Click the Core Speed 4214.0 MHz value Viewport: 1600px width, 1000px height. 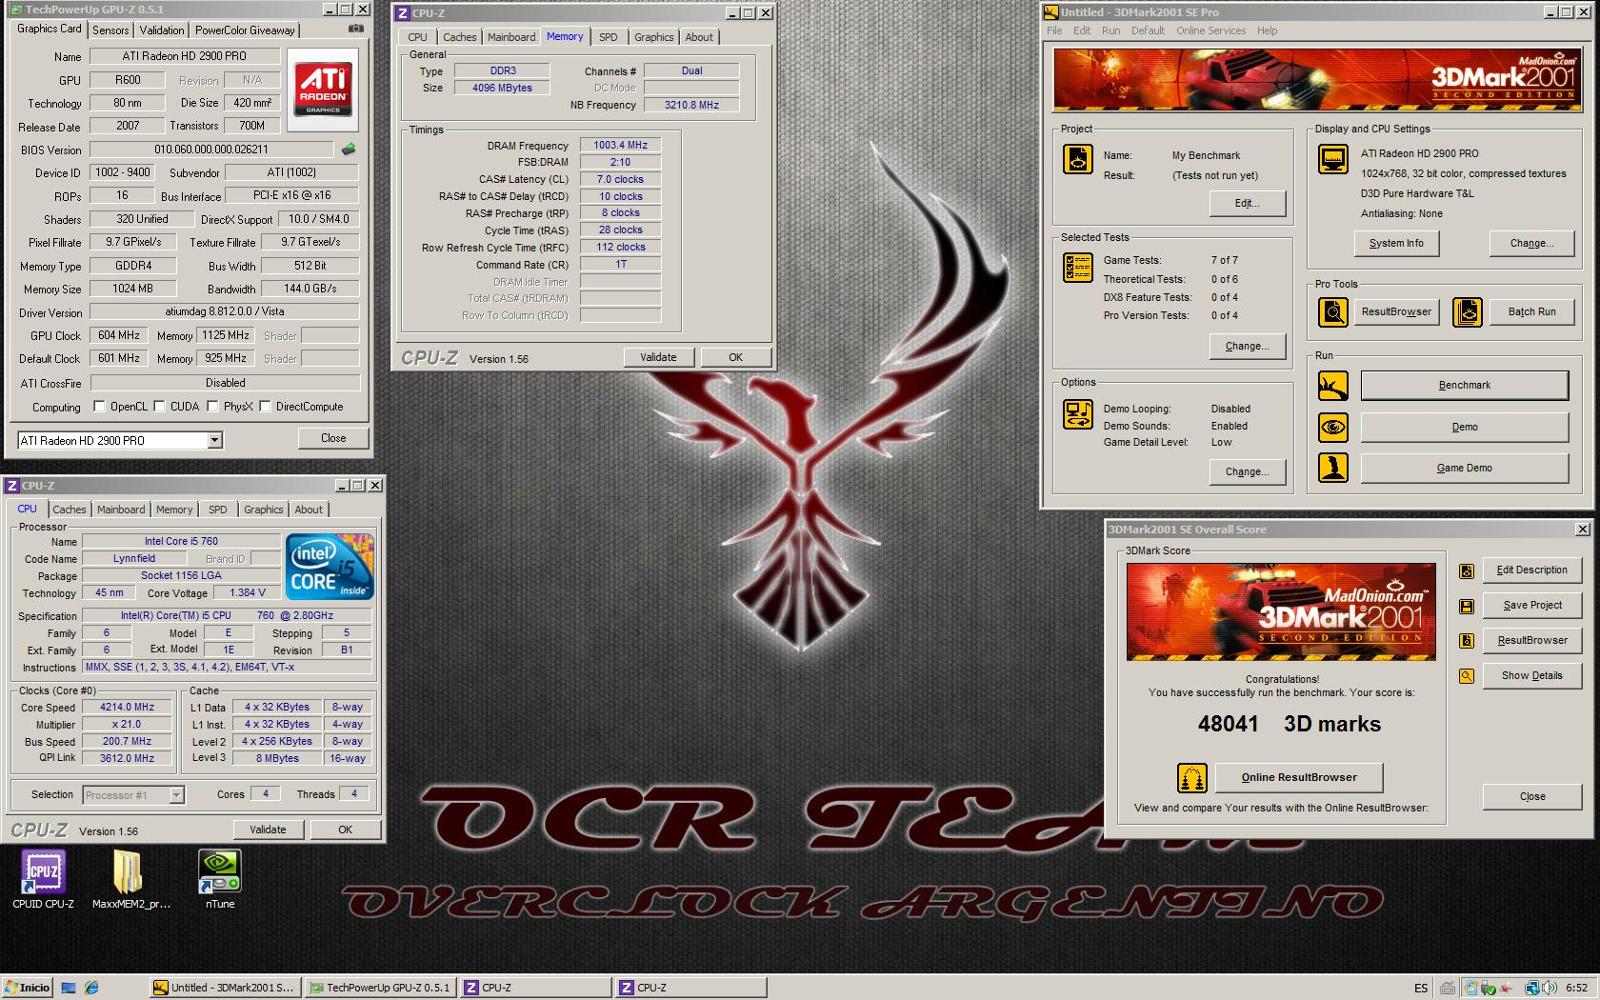pos(127,707)
